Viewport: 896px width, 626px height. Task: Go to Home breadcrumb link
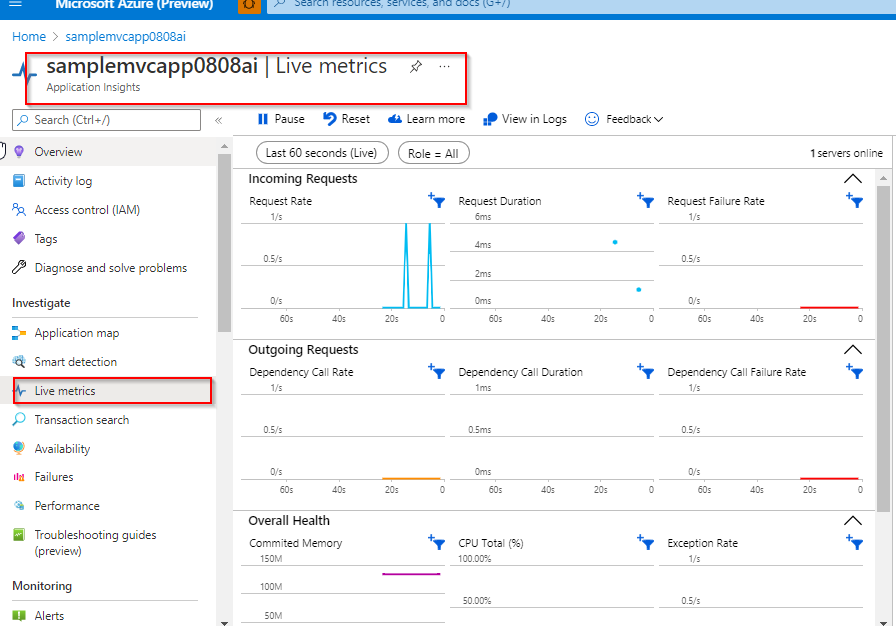pos(29,37)
